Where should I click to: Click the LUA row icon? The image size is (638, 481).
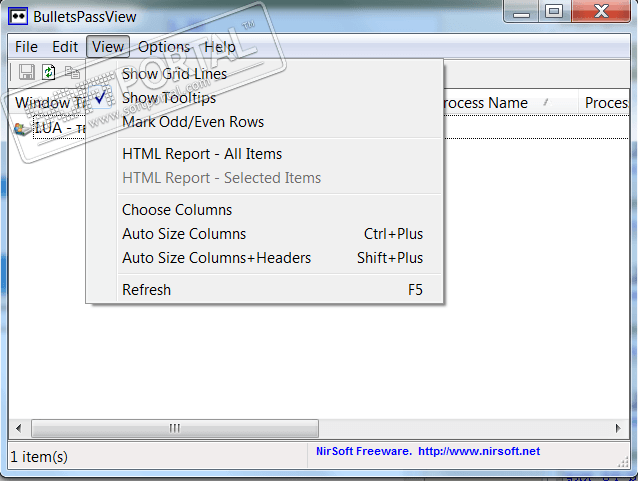pyautogui.click(x=23, y=128)
